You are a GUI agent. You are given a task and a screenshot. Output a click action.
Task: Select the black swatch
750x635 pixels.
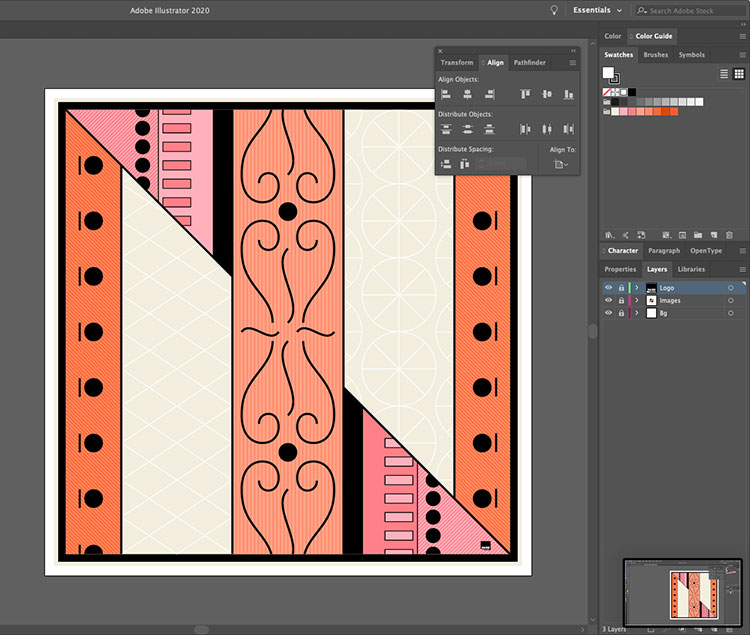tap(632, 92)
